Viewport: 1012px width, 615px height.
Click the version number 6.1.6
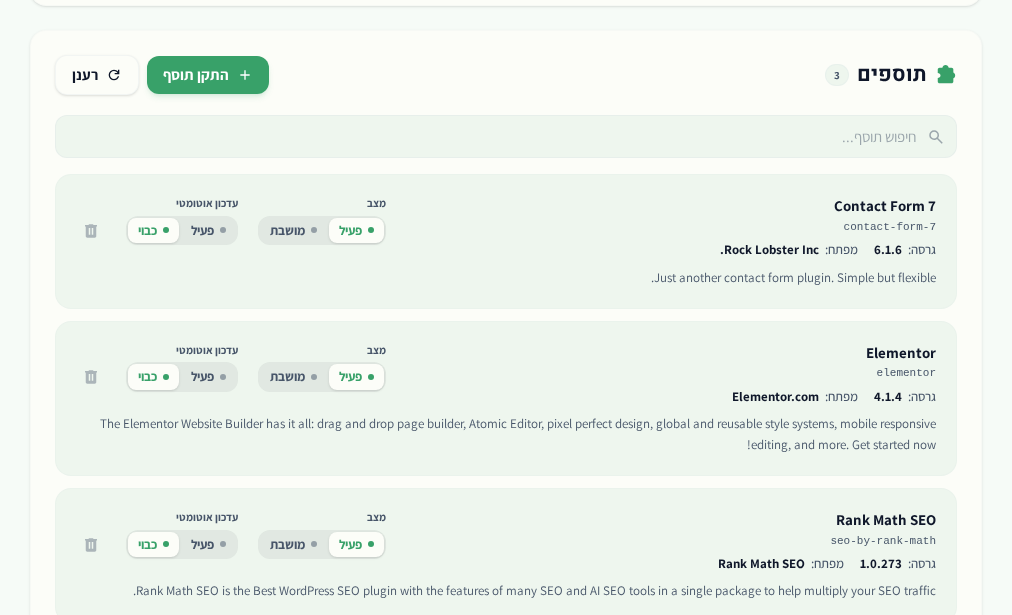[887, 250]
